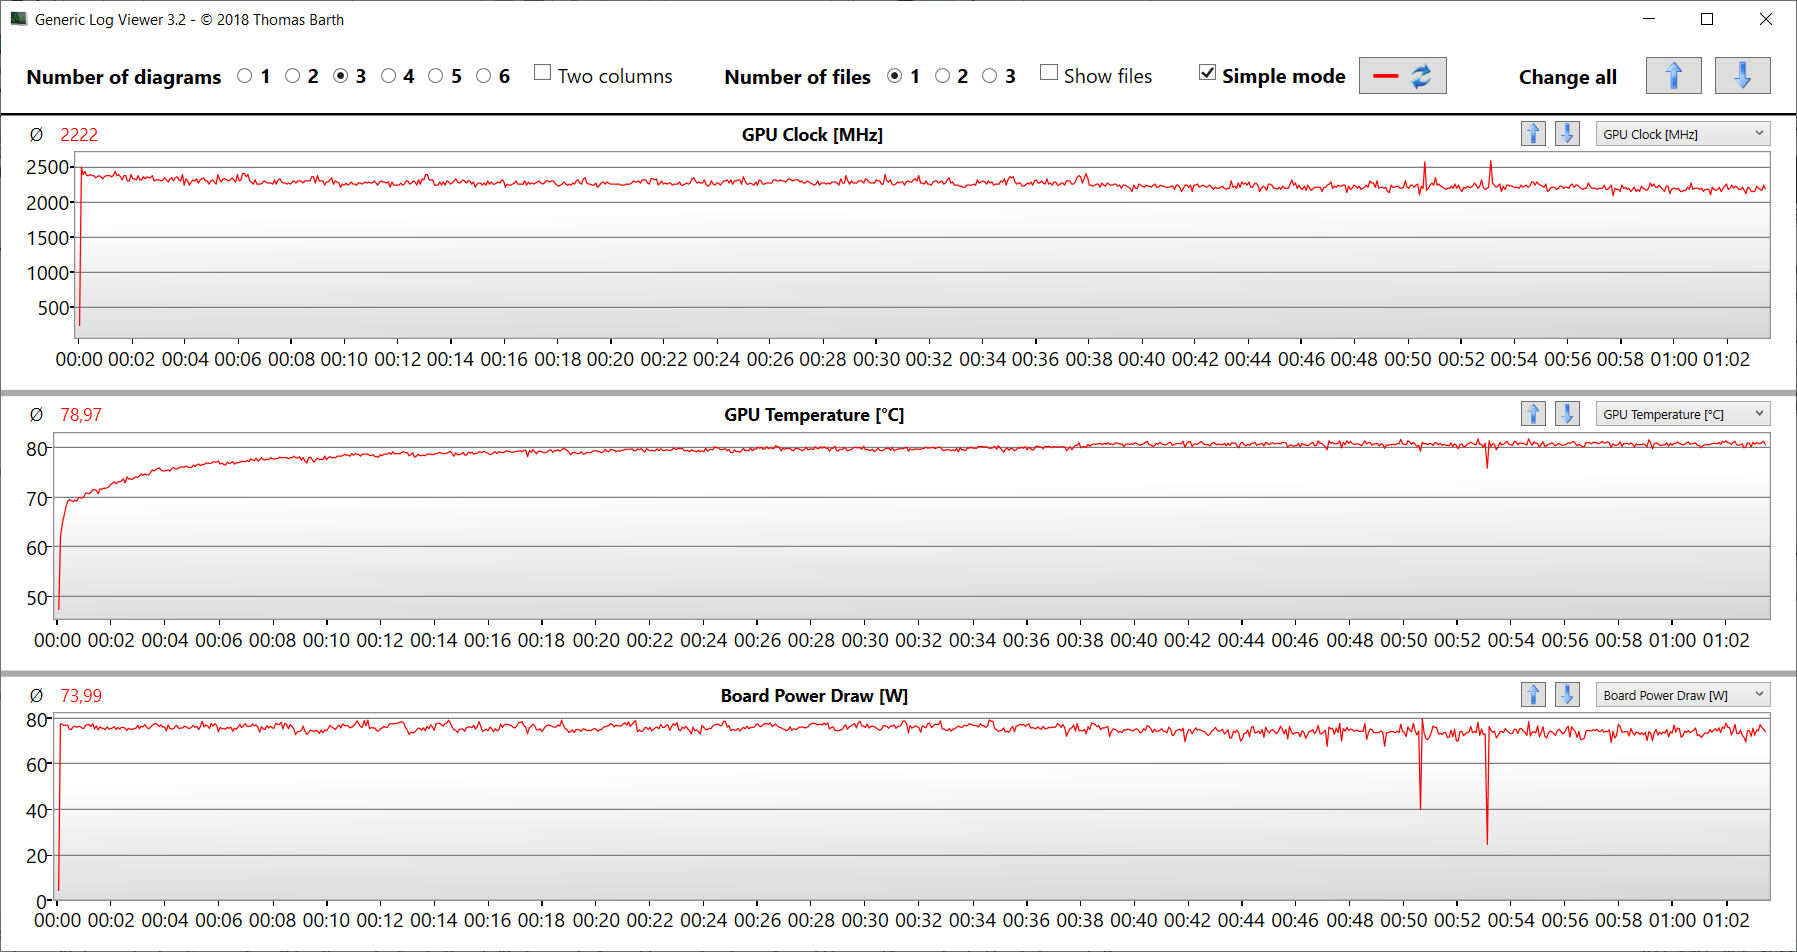Click down arrow next to GPU Temperature dropdown
This screenshot has width=1797, height=952.
tap(1567, 414)
